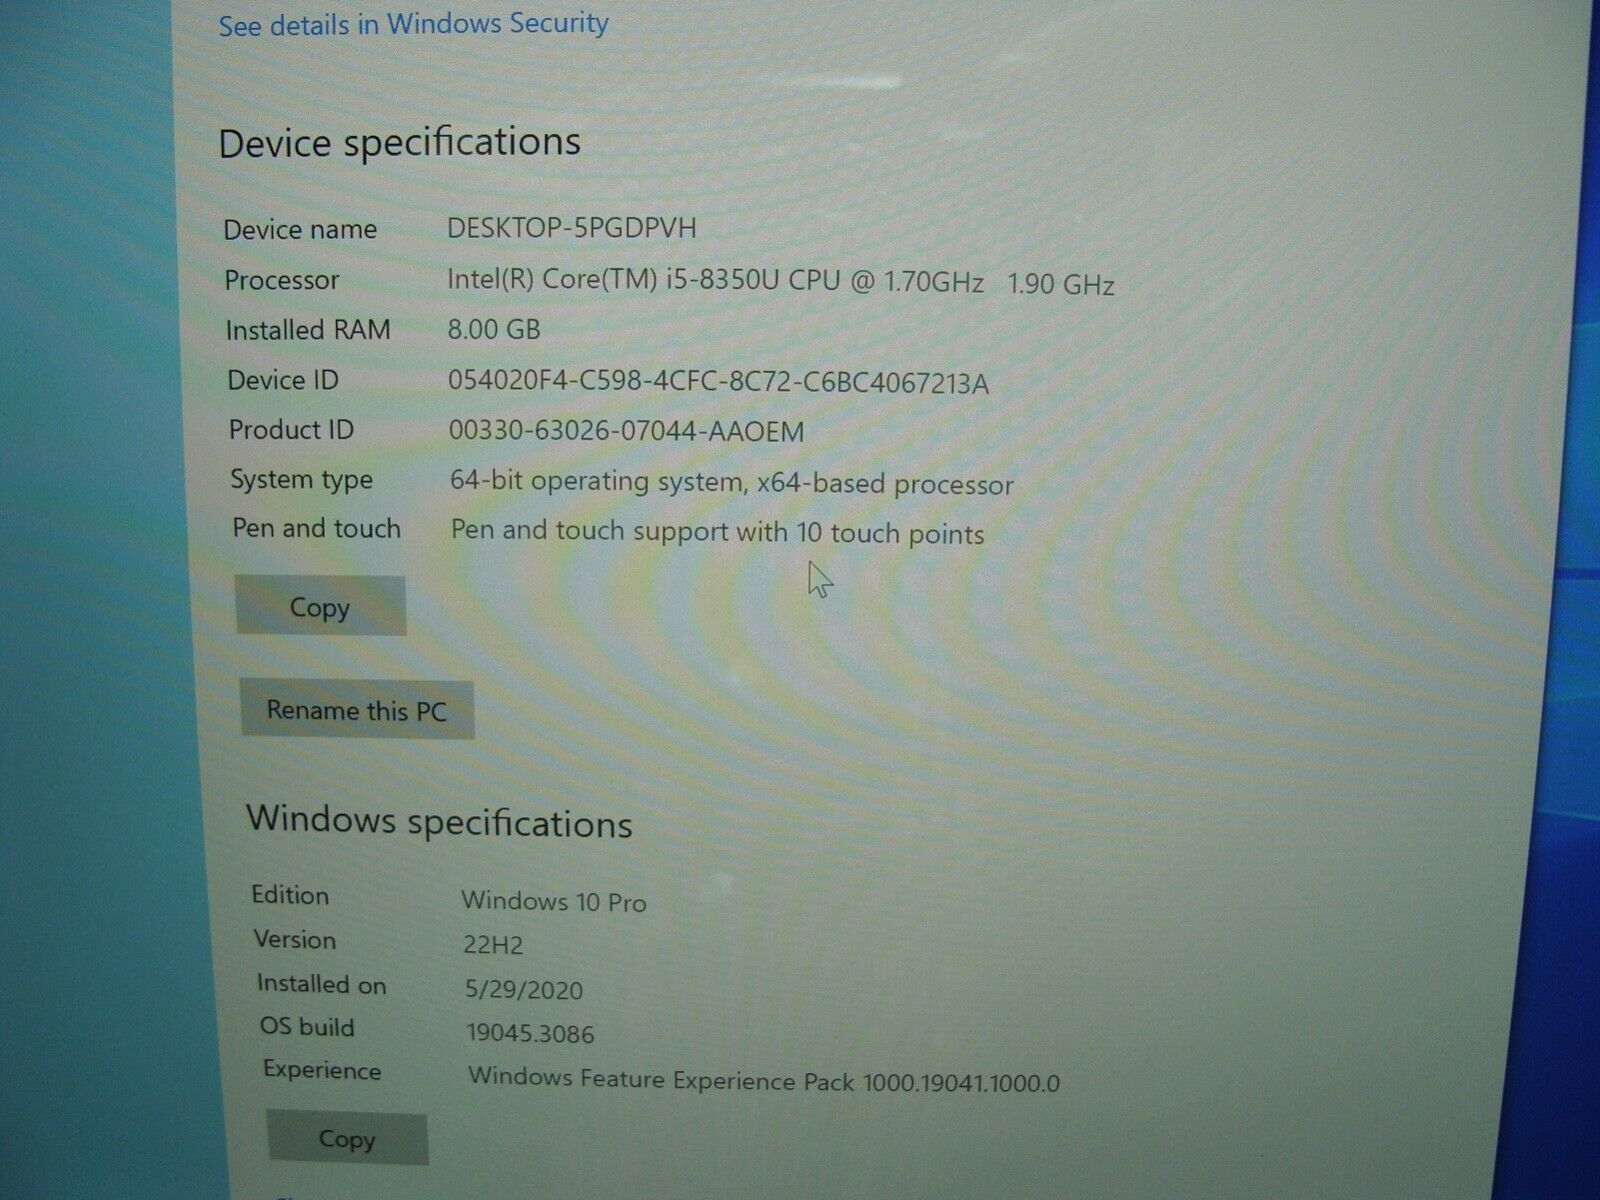This screenshot has width=1600, height=1200.
Task: Select Device ID value 054020F4-C598-4CFC-8C72-C6BC4067213A
Action: pyautogui.click(x=718, y=382)
